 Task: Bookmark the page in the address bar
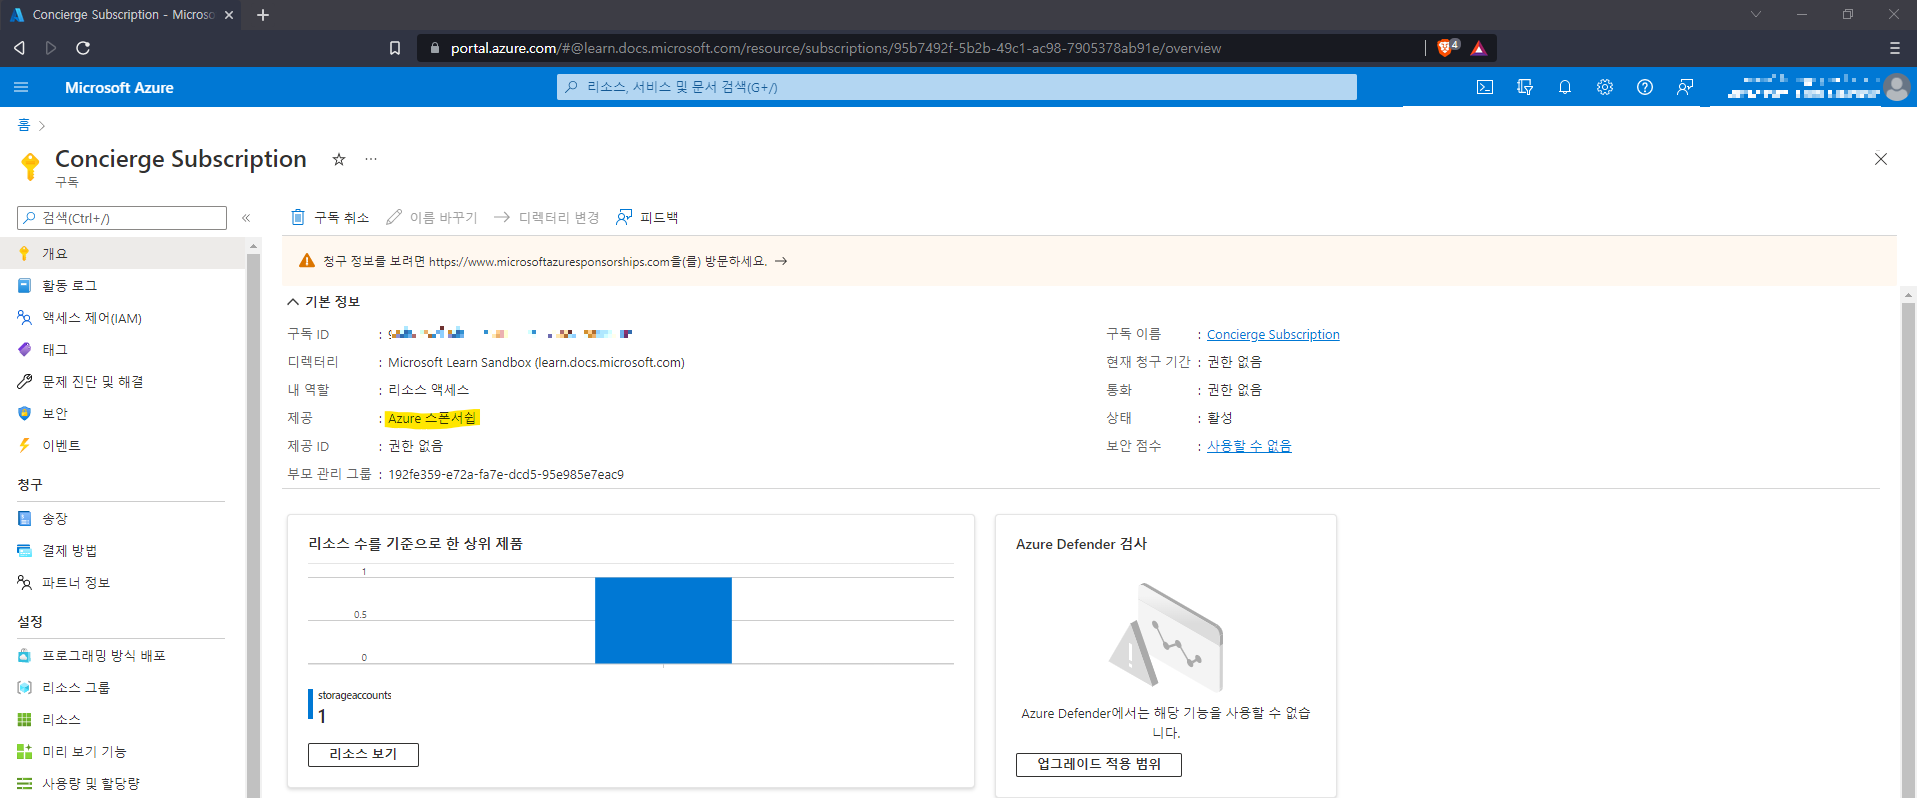(x=395, y=48)
